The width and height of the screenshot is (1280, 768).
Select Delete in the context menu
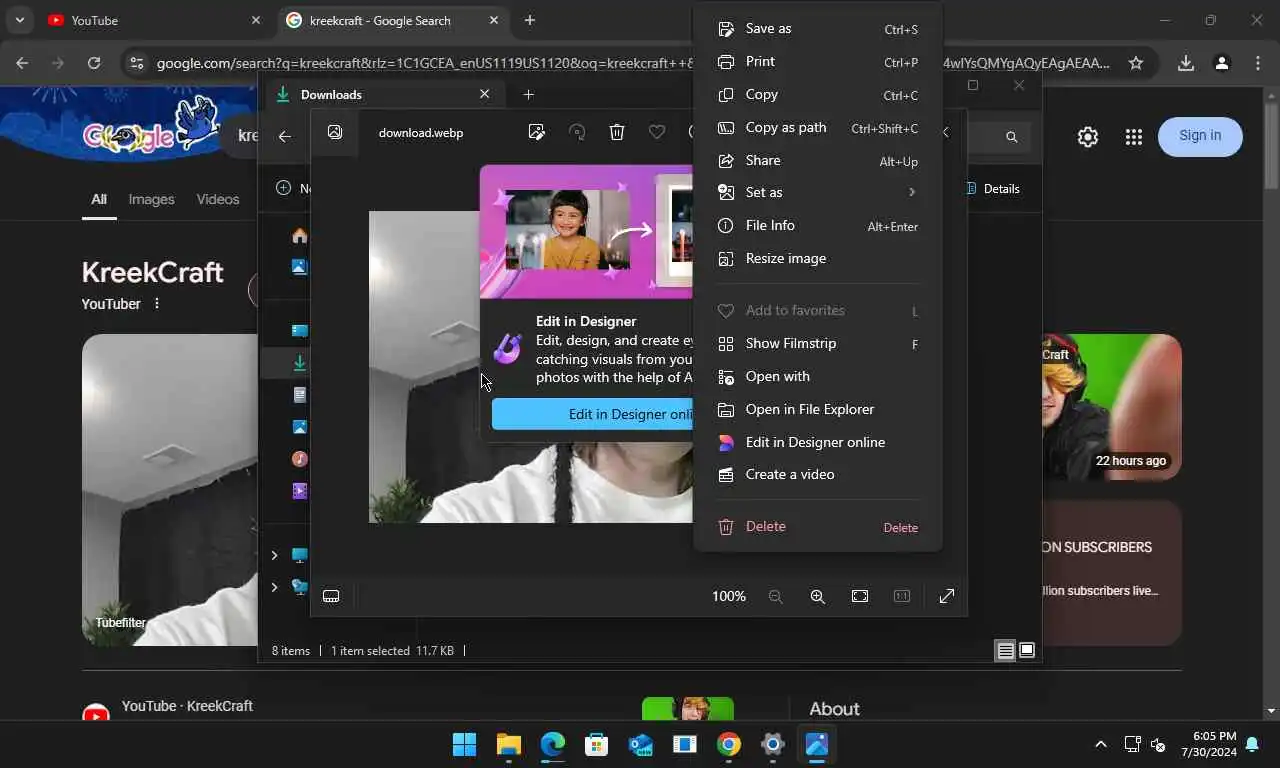pyautogui.click(x=817, y=527)
